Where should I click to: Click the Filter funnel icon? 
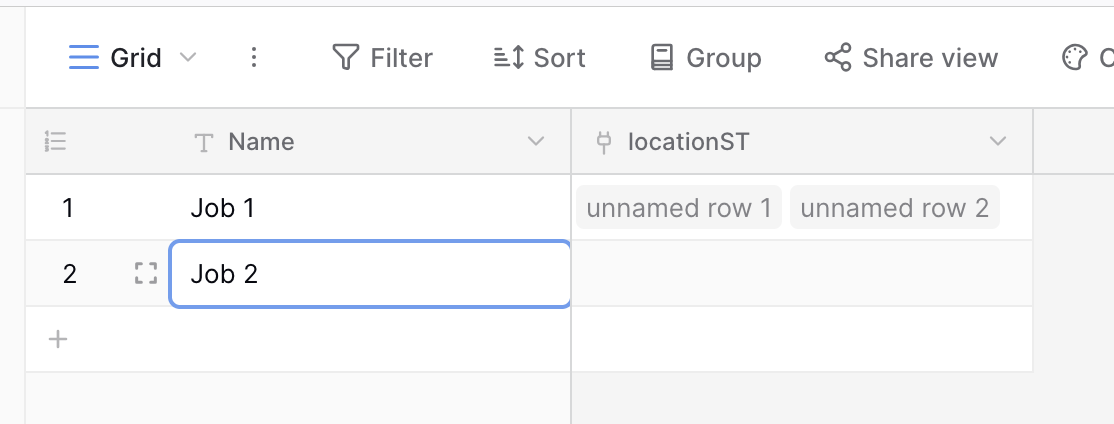tap(345, 58)
